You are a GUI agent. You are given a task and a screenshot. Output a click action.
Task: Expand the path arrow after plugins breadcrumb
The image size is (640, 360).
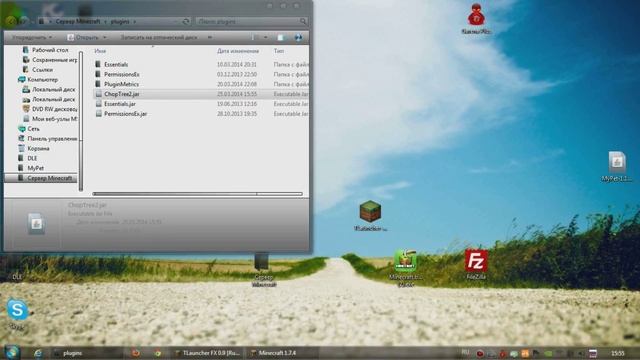point(134,21)
